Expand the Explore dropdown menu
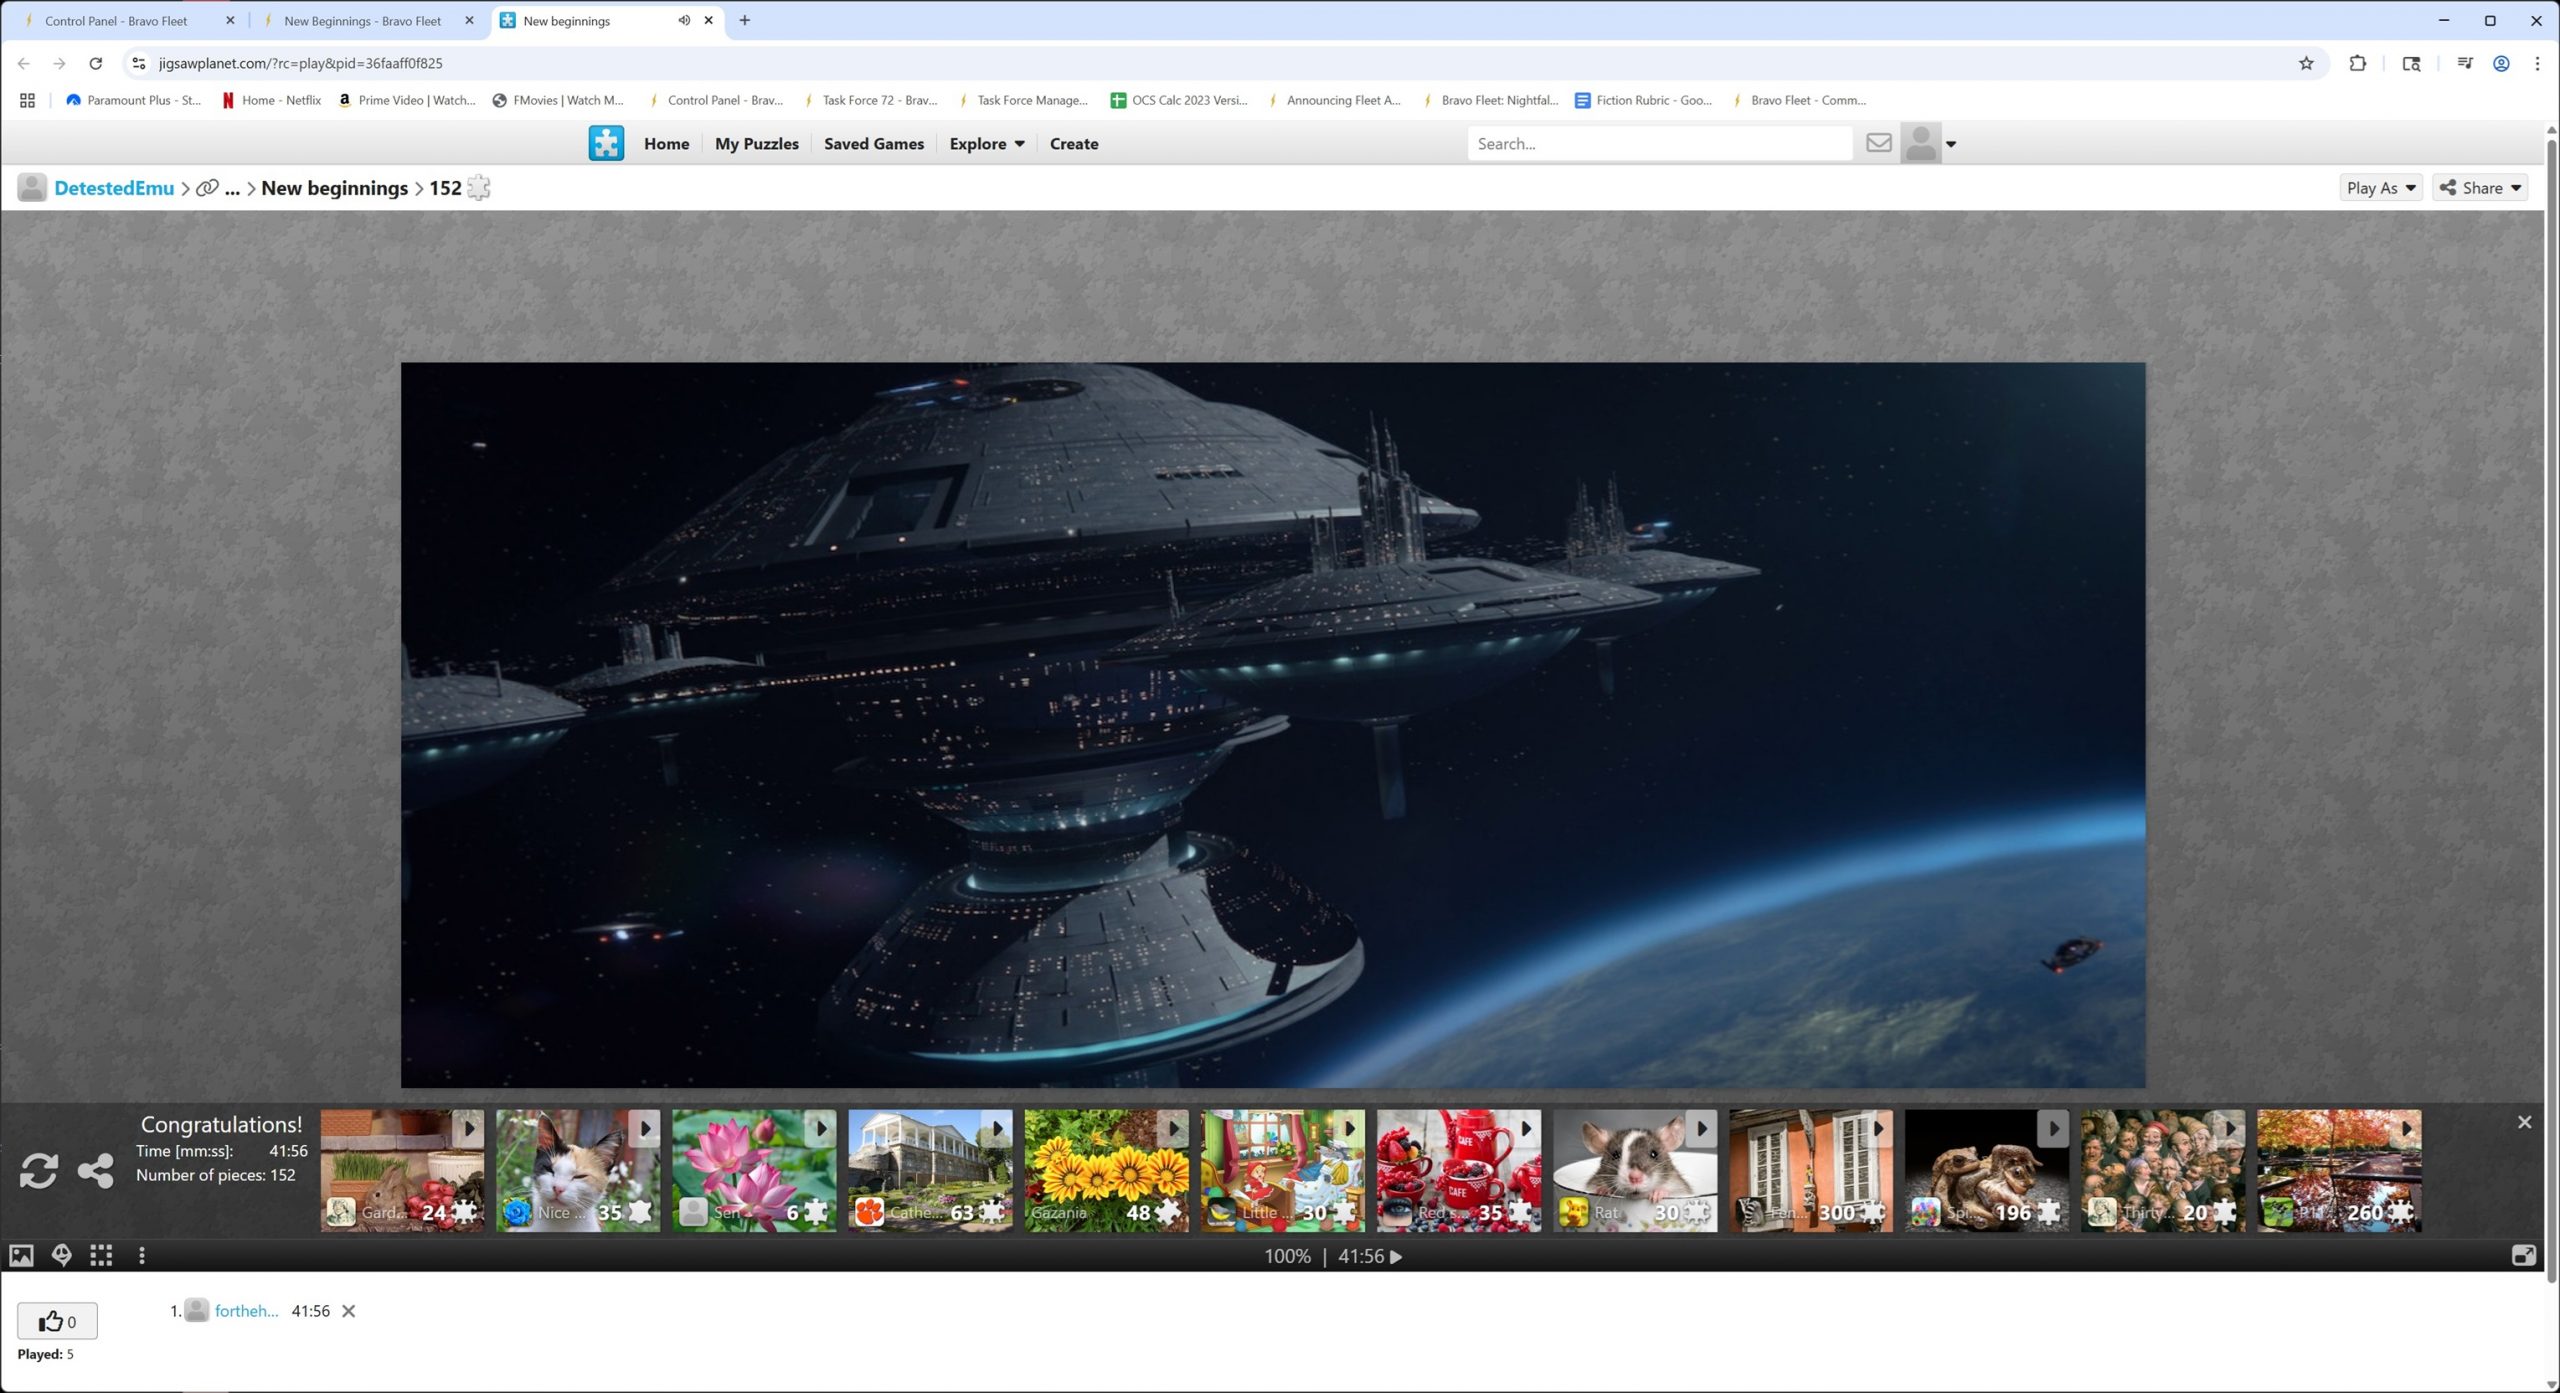Viewport: 2560px width, 1393px height. (986, 143)
